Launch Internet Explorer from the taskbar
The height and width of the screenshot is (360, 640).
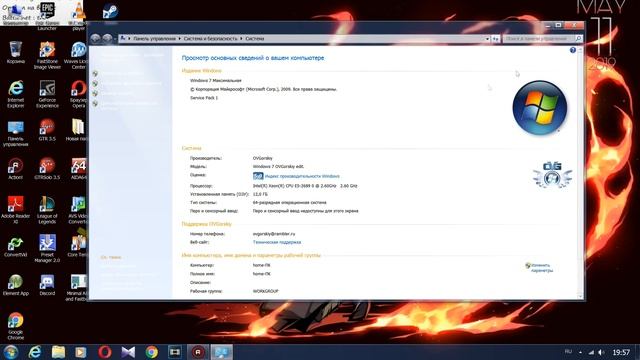(x=35, y=352)
